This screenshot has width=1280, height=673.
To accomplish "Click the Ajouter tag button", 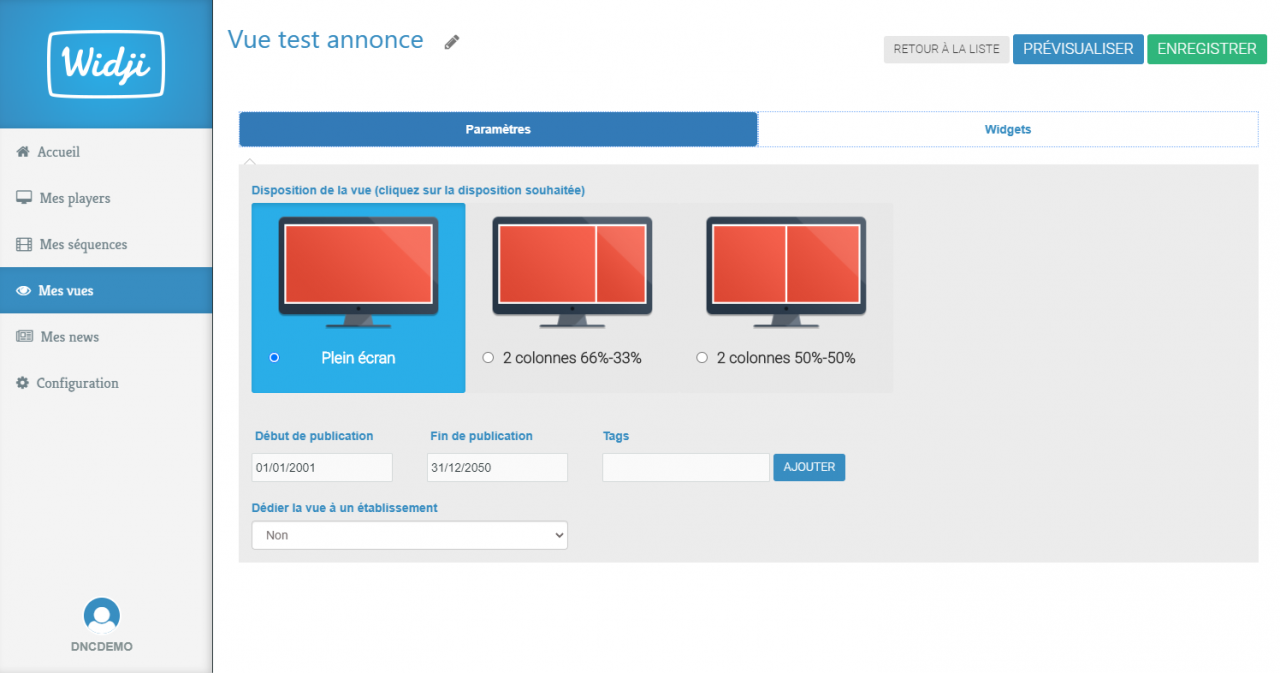I will [809, 467].
